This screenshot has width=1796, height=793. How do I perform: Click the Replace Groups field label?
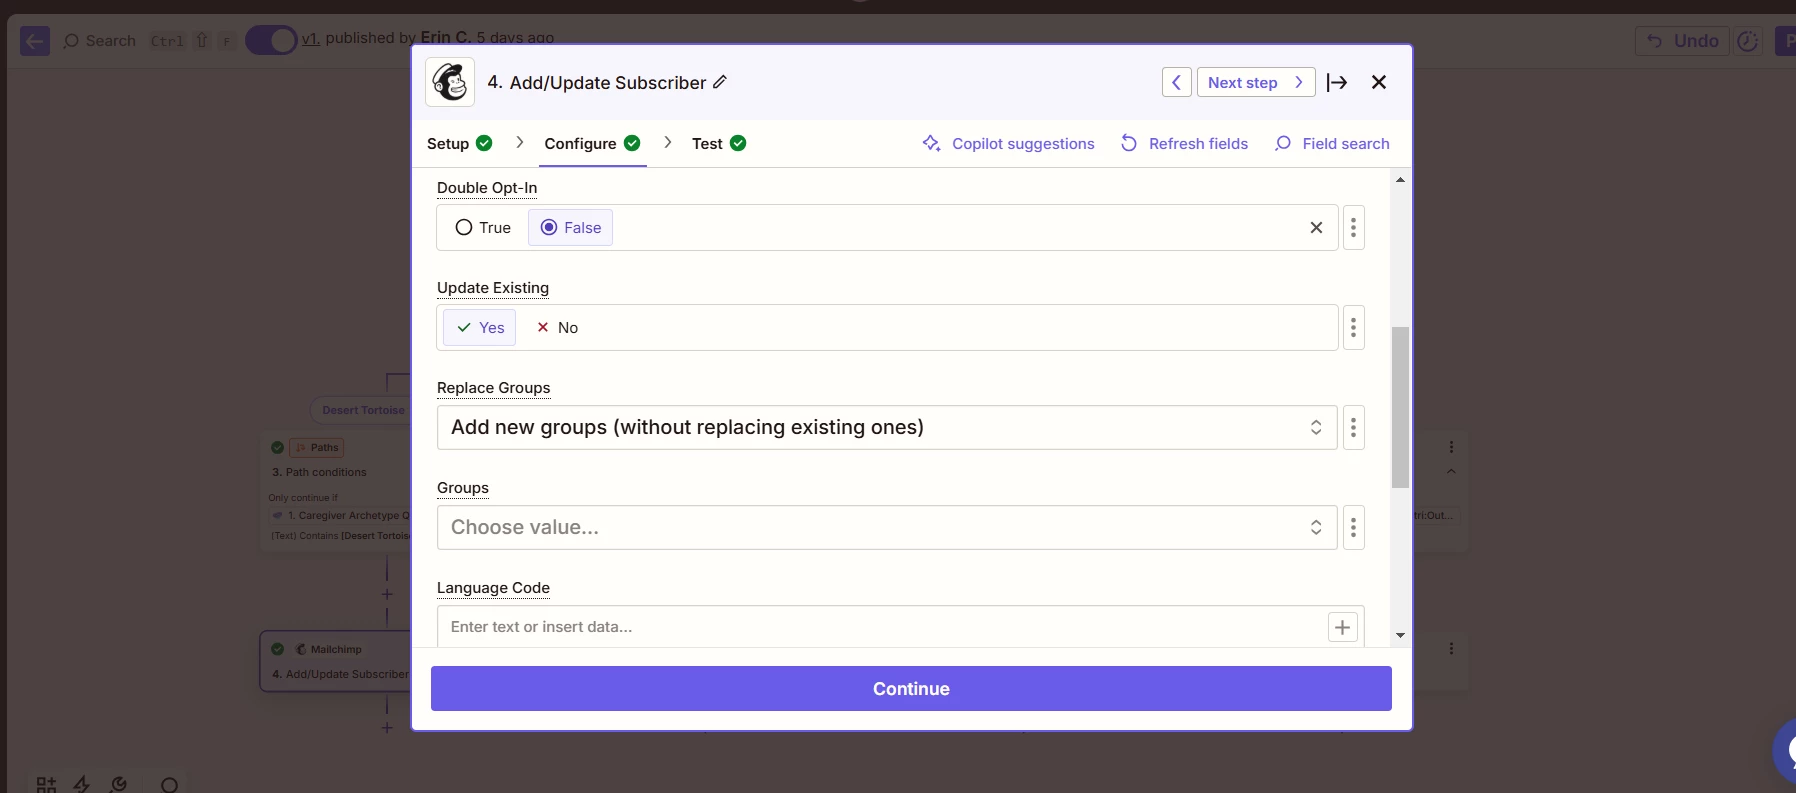coord(494,387)
